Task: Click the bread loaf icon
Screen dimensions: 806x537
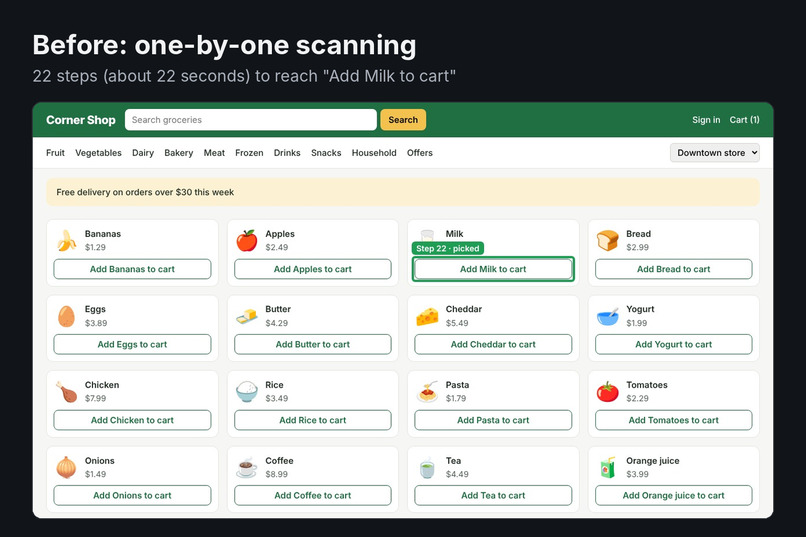Action: click(x=608, y=240)
